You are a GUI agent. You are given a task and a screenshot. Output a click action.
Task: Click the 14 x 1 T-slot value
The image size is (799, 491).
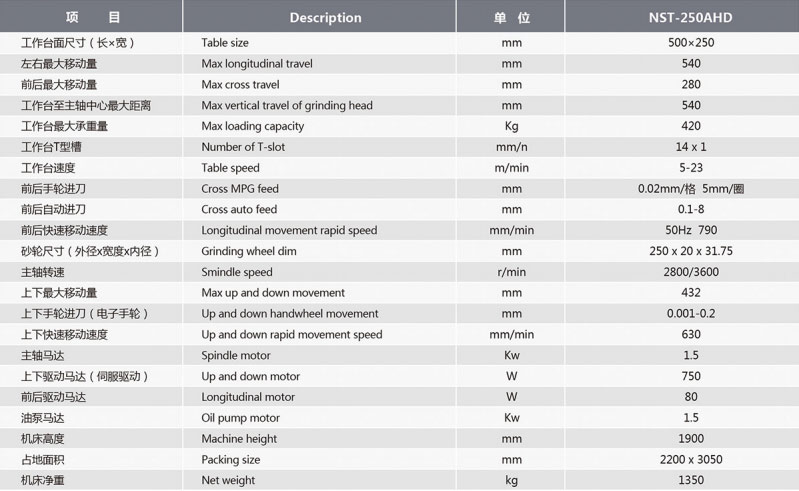coord(691,147)
